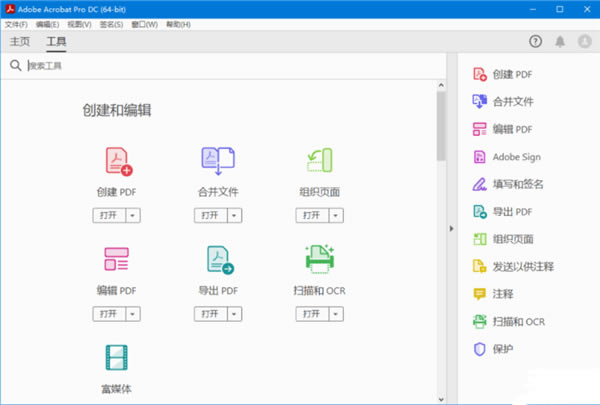This screenshot has width=600, height=405.
Task: Collapse the right pane with the arrow handle
Action: [451, 230]
